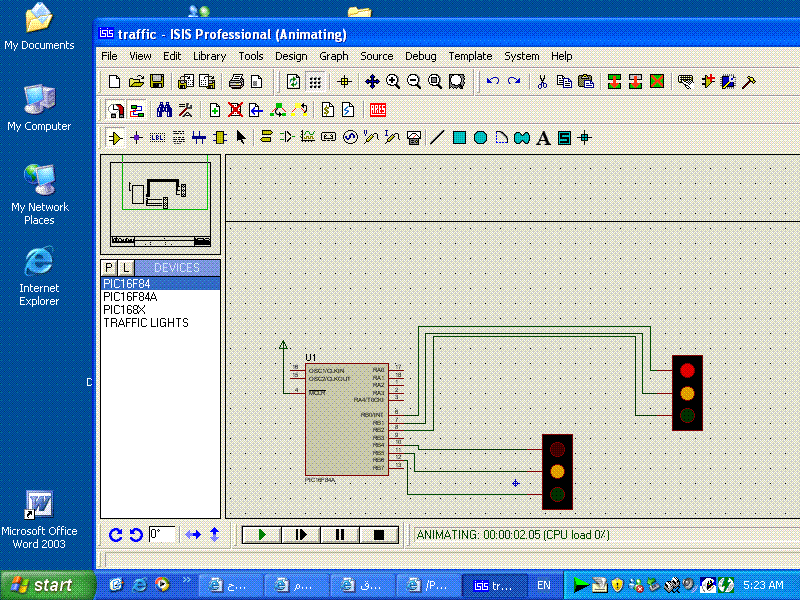This screenshot has width=800, height=600.
Task: Select the generator tool
Action: [349, 138]
